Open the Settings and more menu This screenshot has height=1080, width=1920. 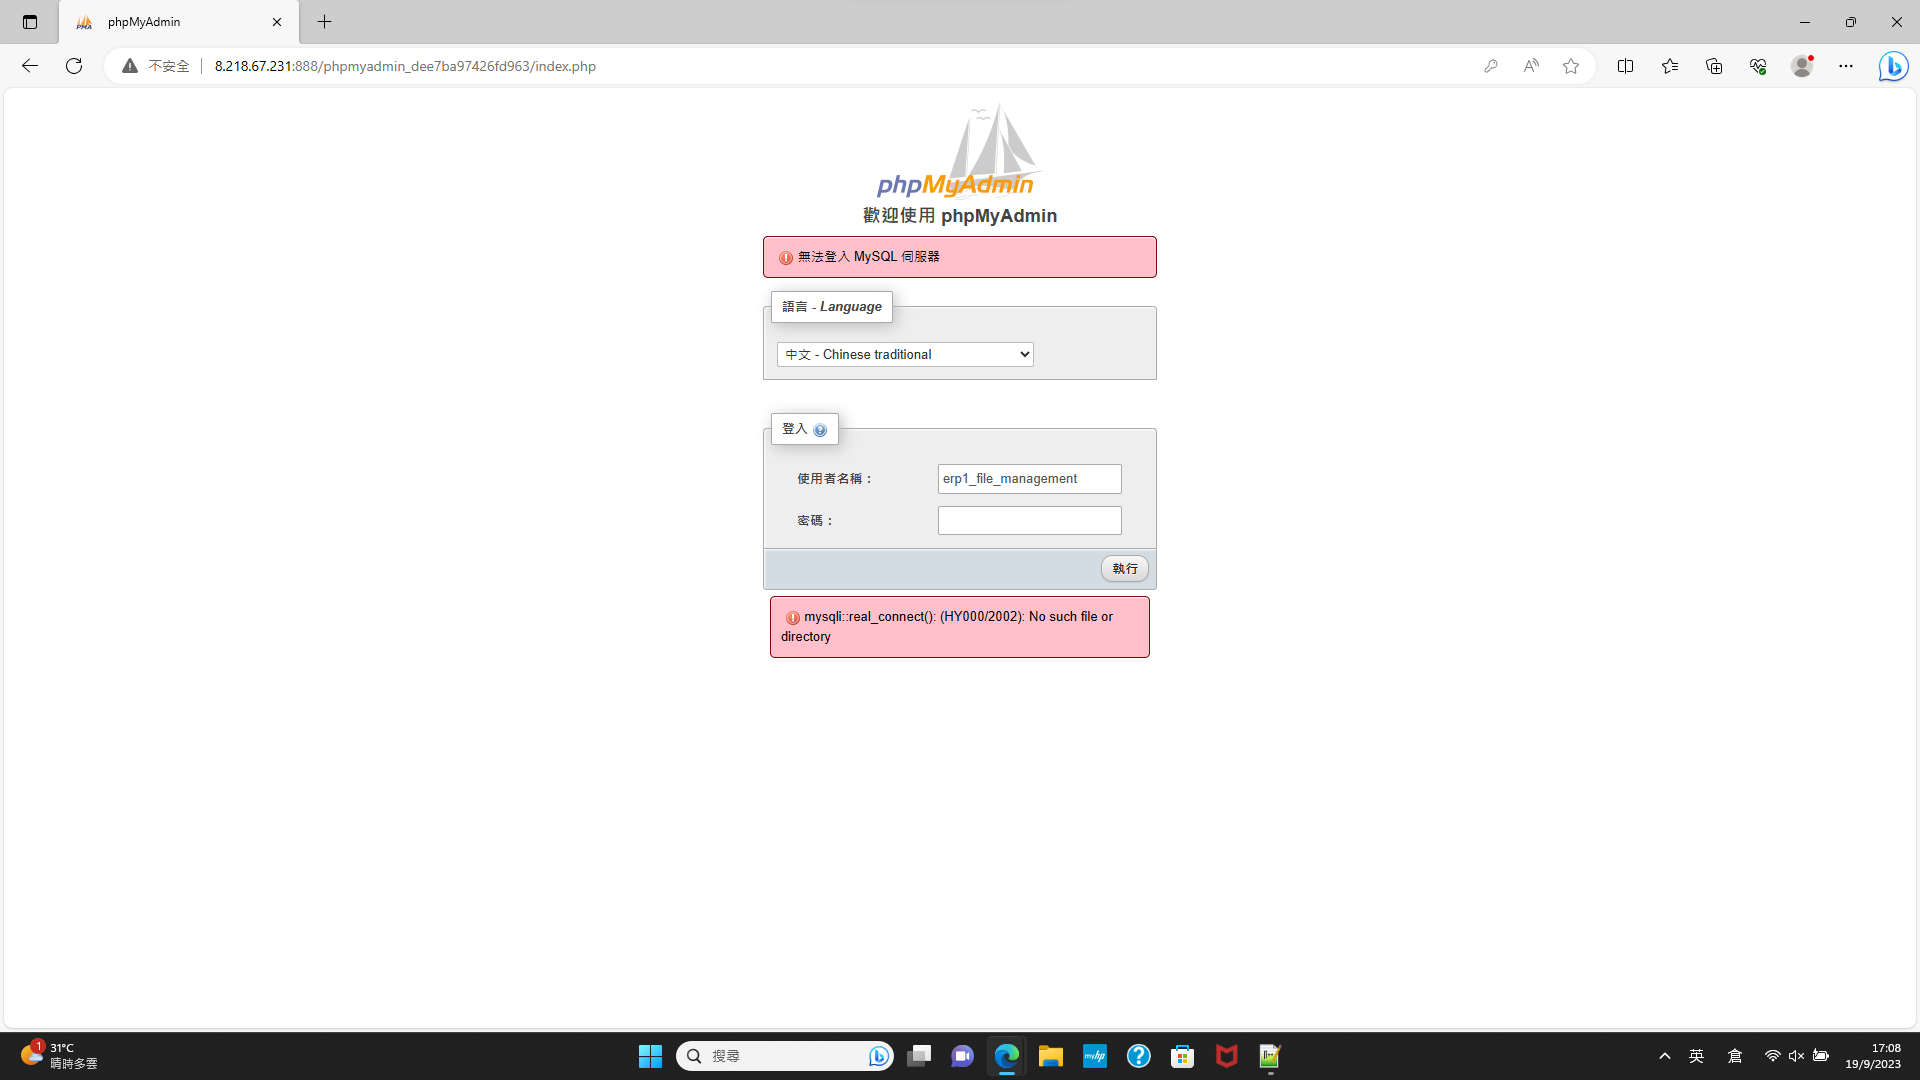point(1846,66)
